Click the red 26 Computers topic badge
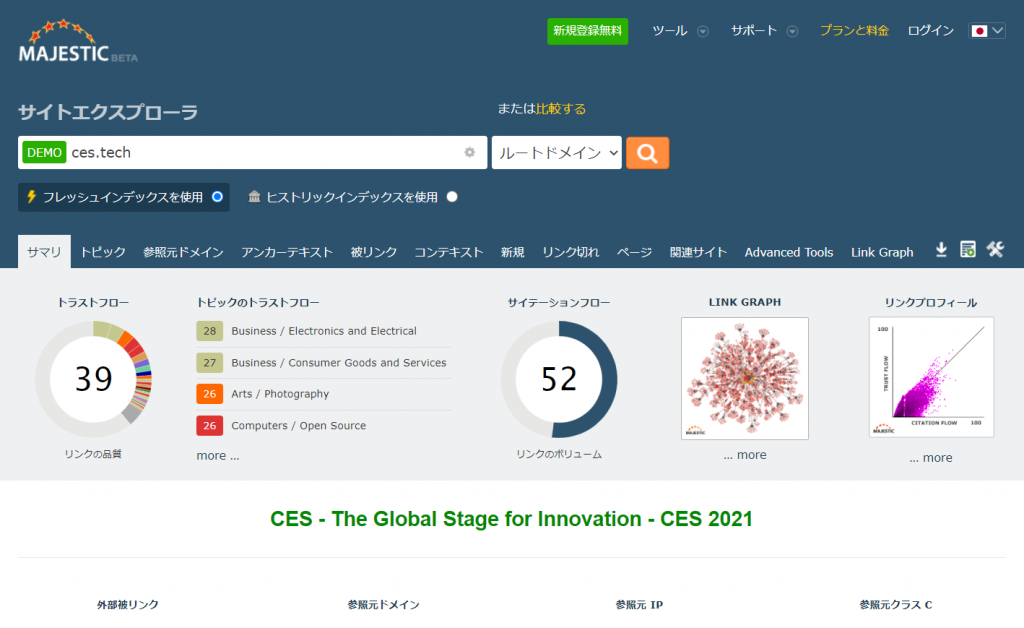Viewport: 1024px width, 628px height. [x=210, y=426]
